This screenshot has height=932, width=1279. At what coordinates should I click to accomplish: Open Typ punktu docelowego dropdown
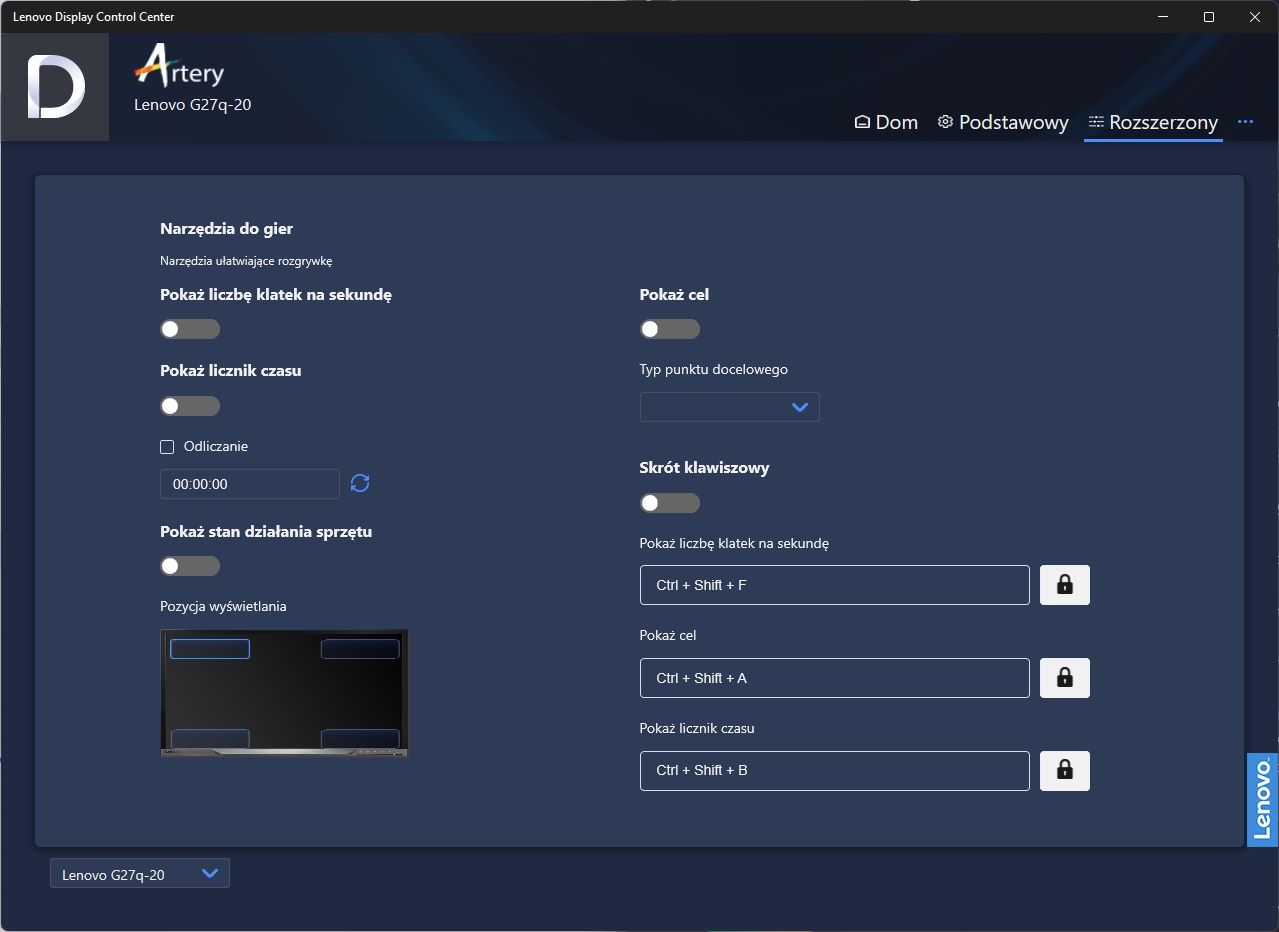(x=730, y=407)
